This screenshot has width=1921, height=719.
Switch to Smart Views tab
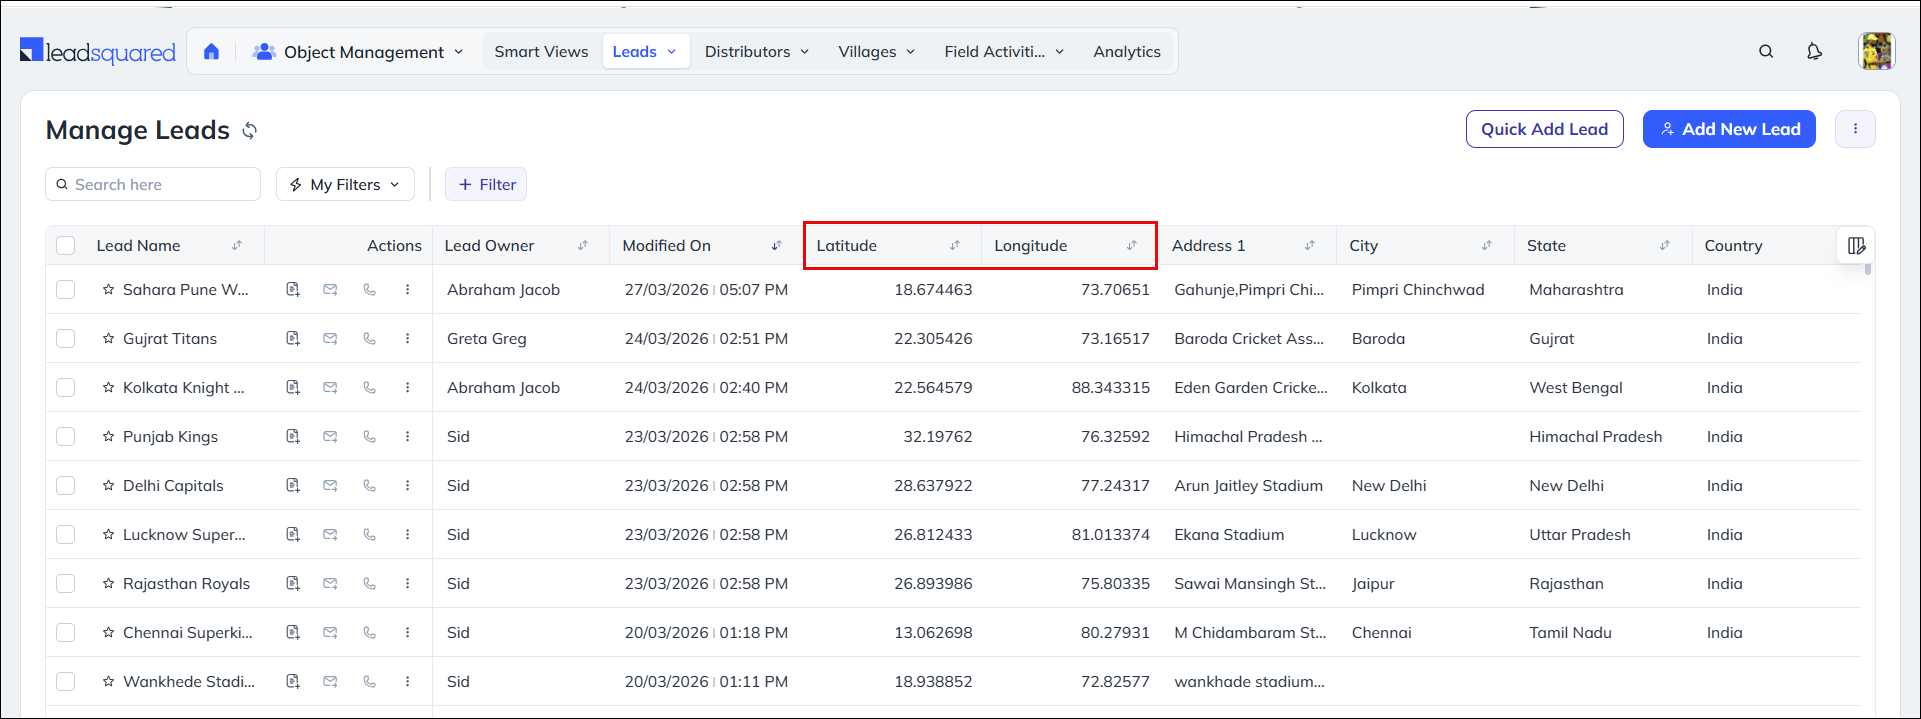[x=541, y=52]
